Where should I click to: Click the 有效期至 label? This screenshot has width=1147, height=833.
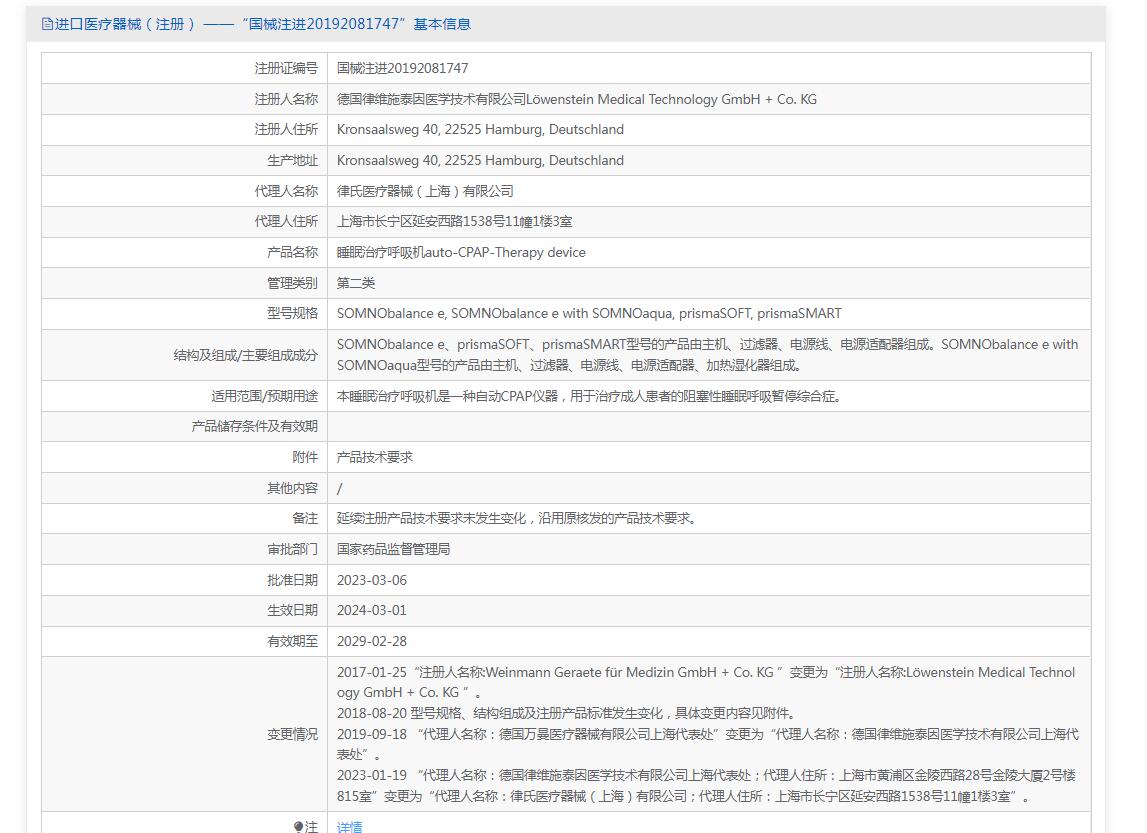(x=293, y=641)
